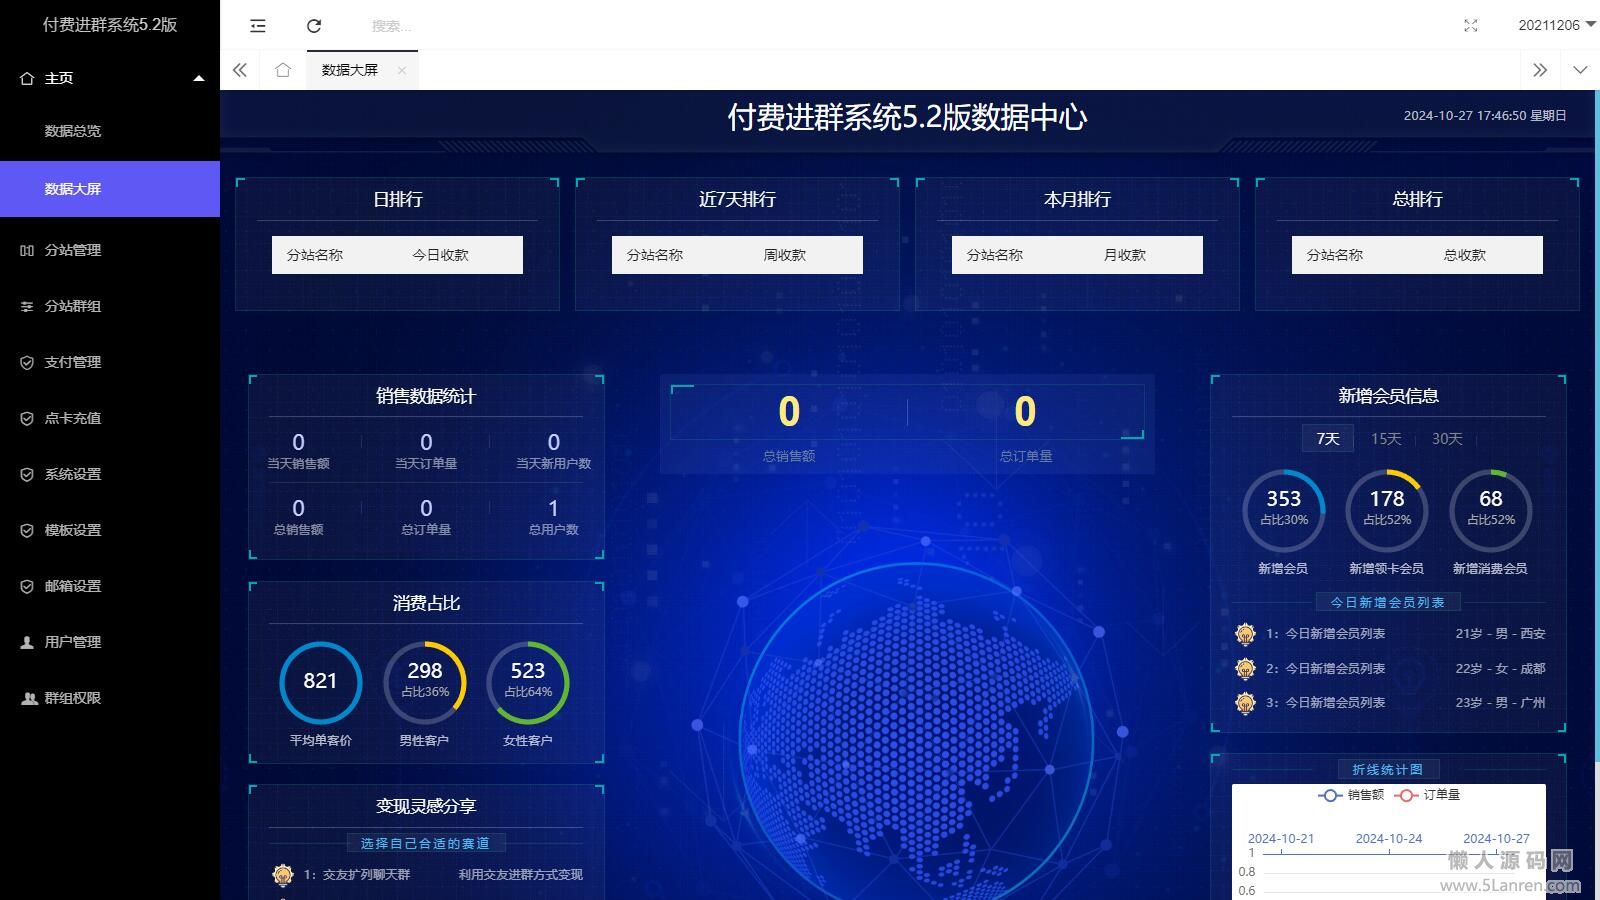
Task: Open the 20211206 user dropdown
Action: tap(1555, 26)
